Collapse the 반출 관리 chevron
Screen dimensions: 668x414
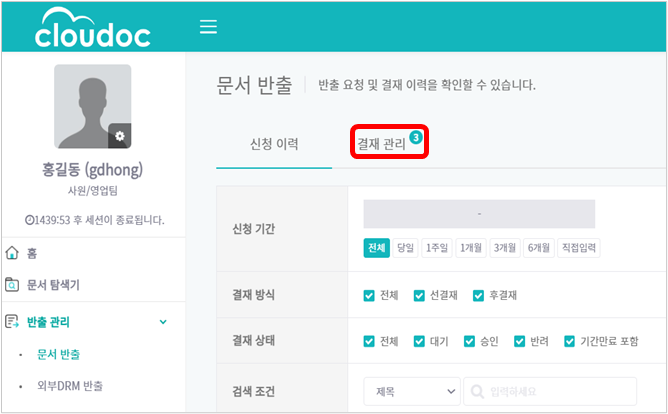pos(163,322)
